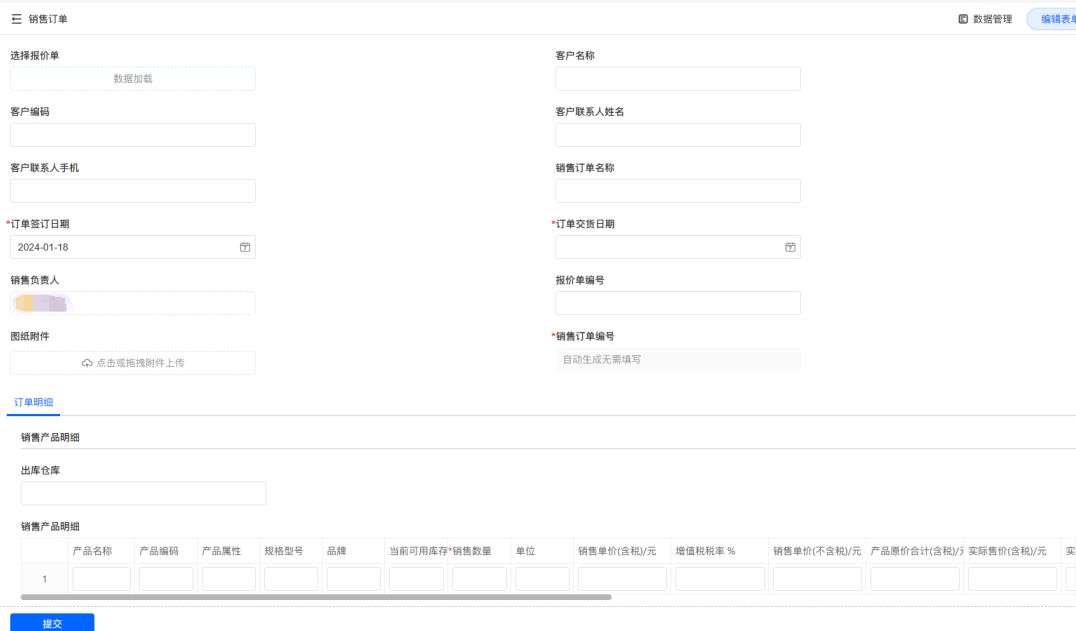Click the 客户联系人手机 text box
The image size is (1076, 631).
click(x=133, y=191)
